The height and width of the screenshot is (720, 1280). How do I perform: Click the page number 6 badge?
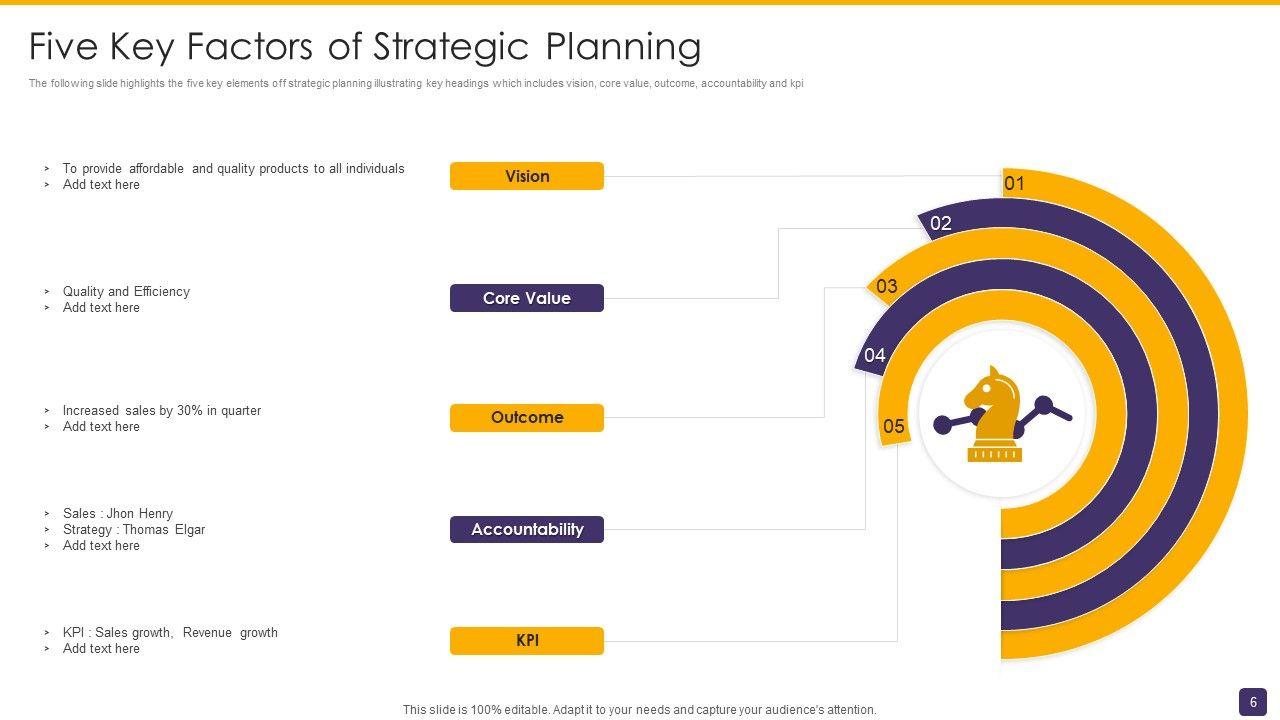coord(1253,702)
